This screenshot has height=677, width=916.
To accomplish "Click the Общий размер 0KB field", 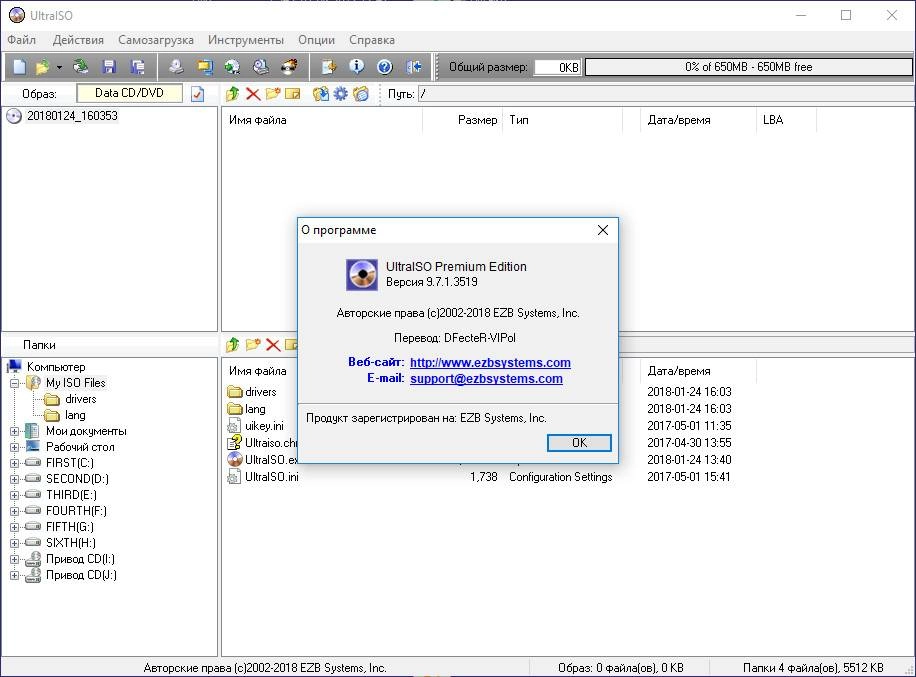I will (557, 67).
